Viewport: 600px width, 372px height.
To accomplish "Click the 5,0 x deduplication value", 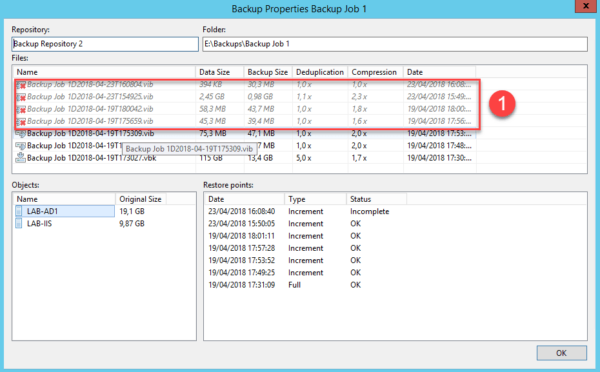I will click(304, 158).
